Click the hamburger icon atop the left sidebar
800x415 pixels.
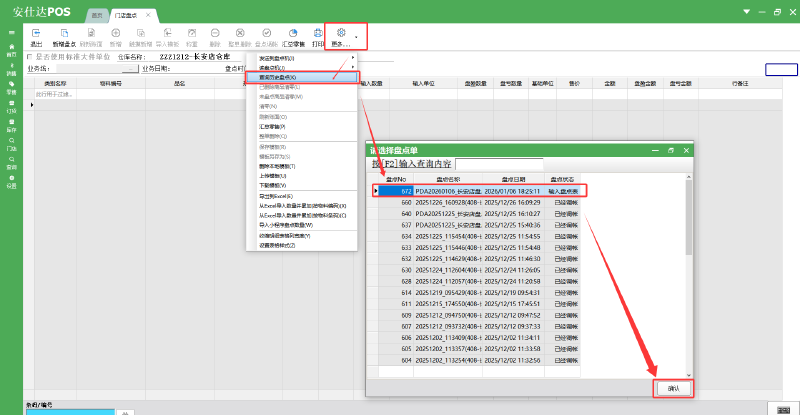pos(11,33)
